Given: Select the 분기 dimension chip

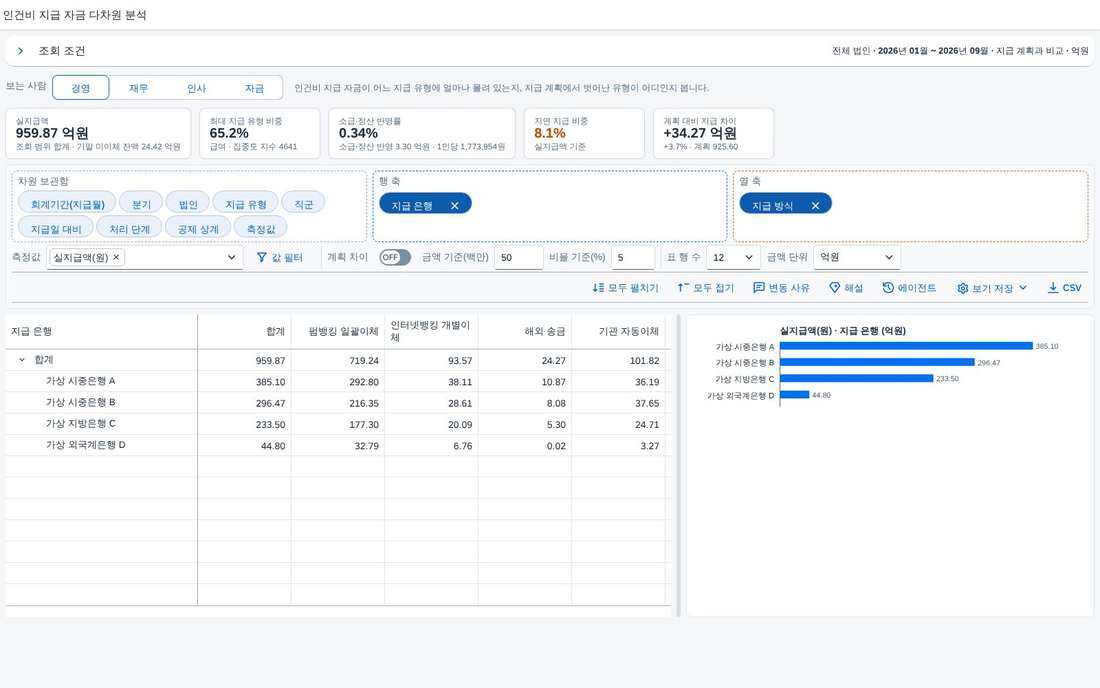Looking at the screenshot, I should pos(141,204).
